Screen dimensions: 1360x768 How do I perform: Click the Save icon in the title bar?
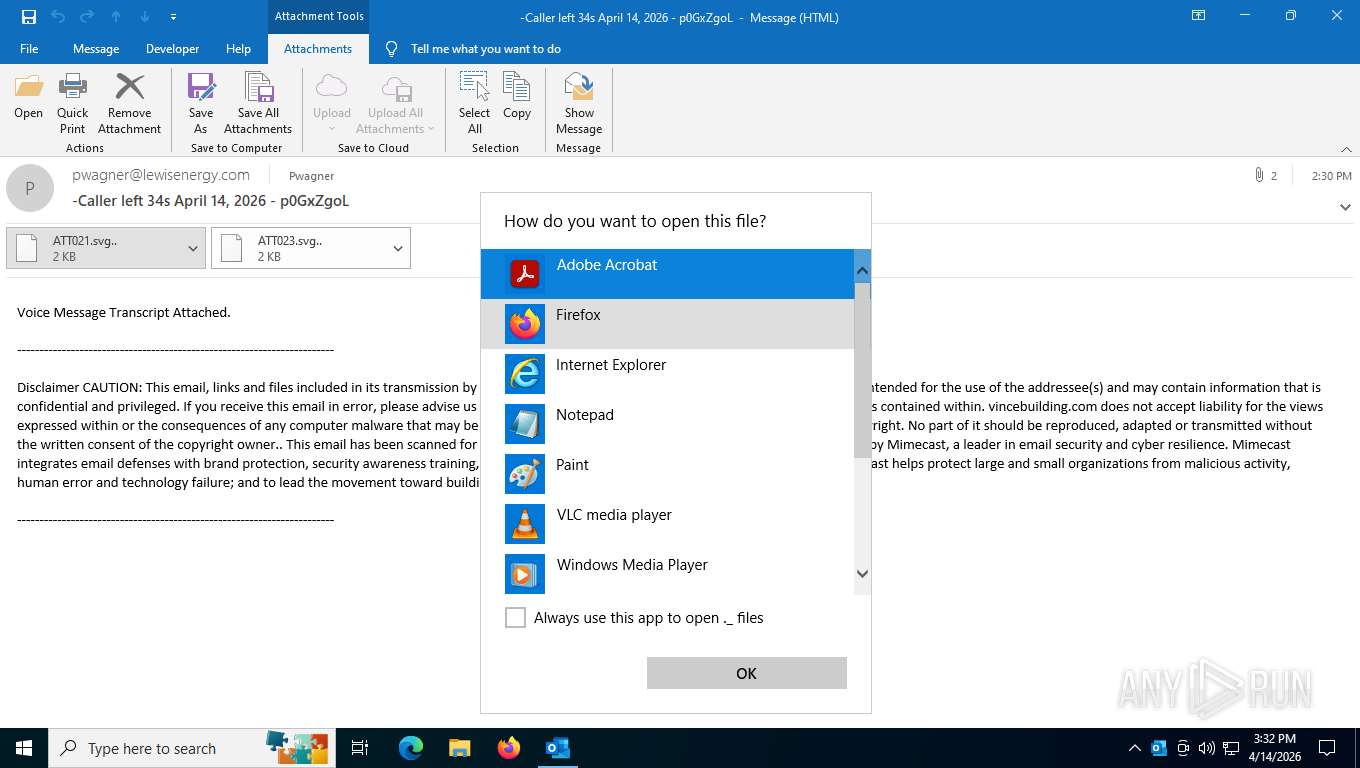pyautogui.click(x=29, y=16)
